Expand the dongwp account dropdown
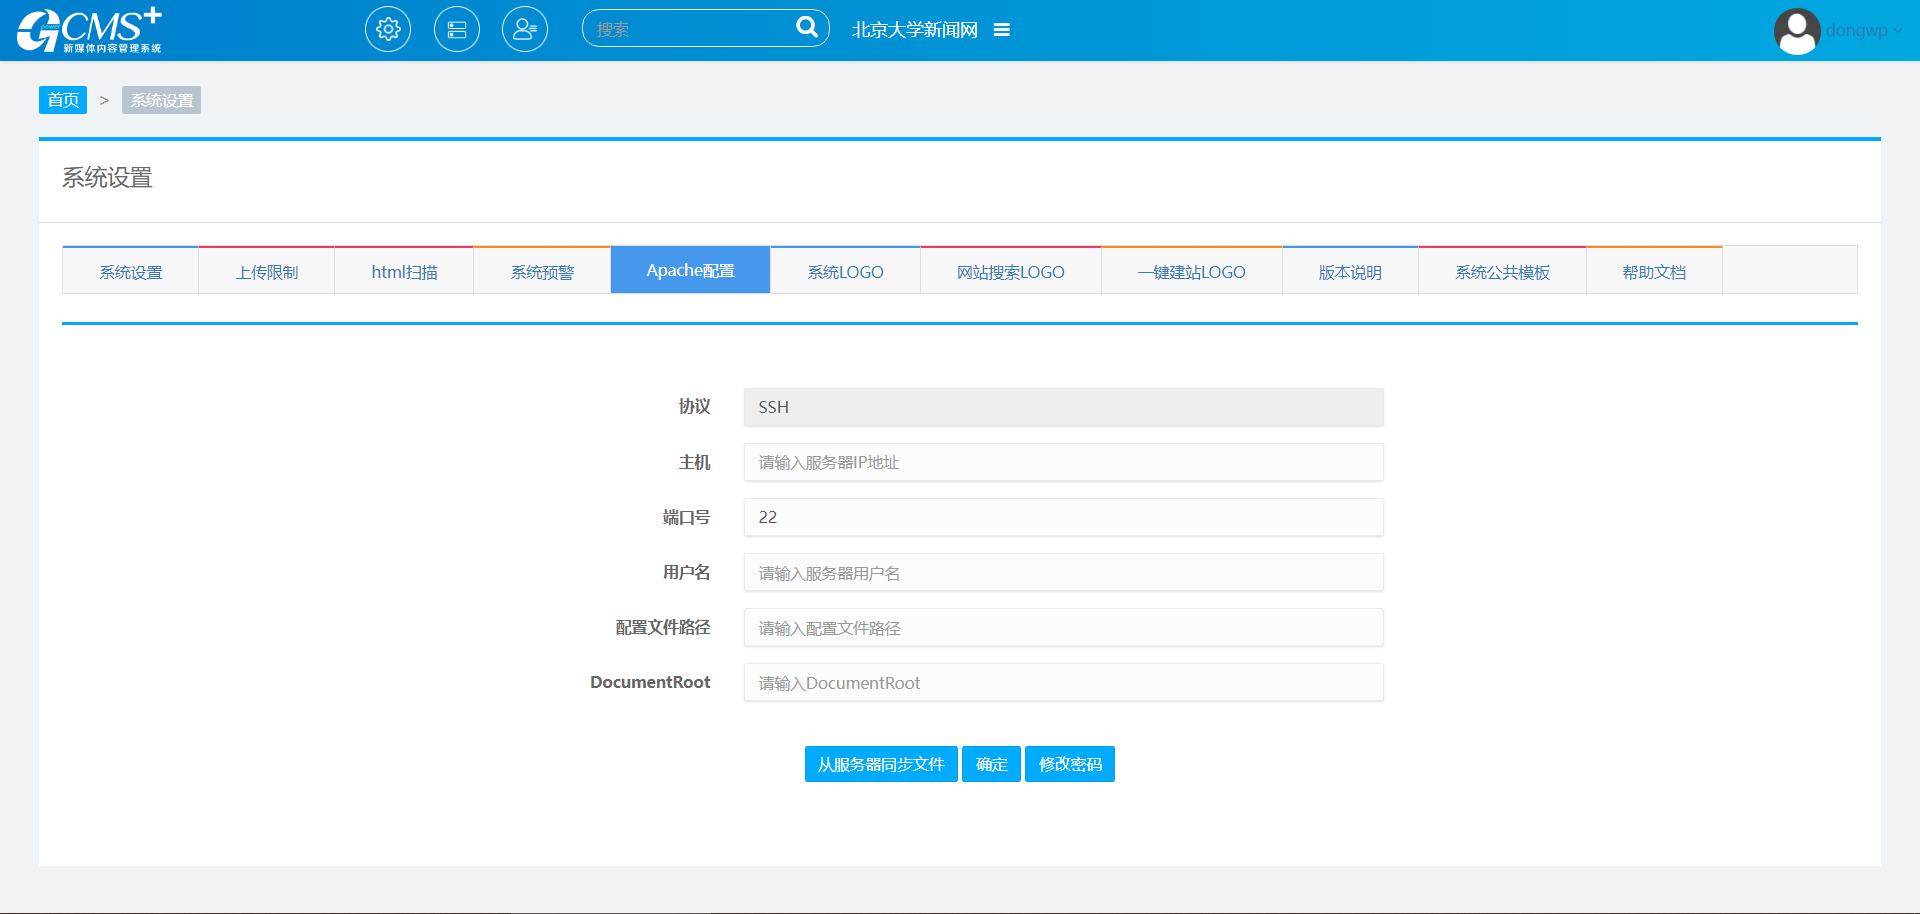 [x=1864, y=30]
